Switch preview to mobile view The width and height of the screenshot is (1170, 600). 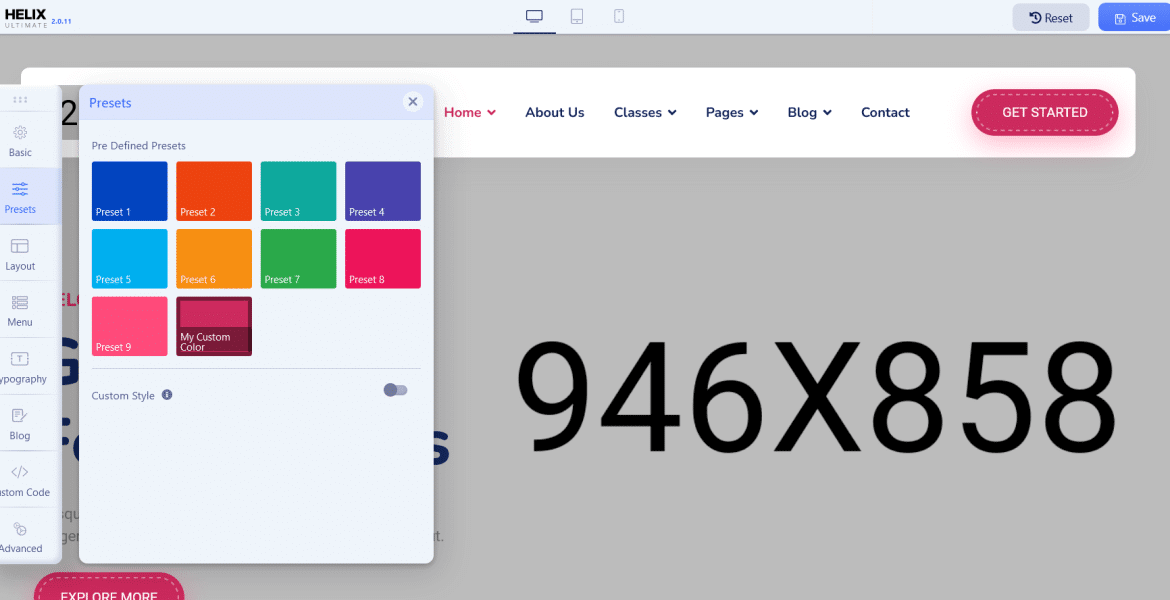tap(619, 16)
